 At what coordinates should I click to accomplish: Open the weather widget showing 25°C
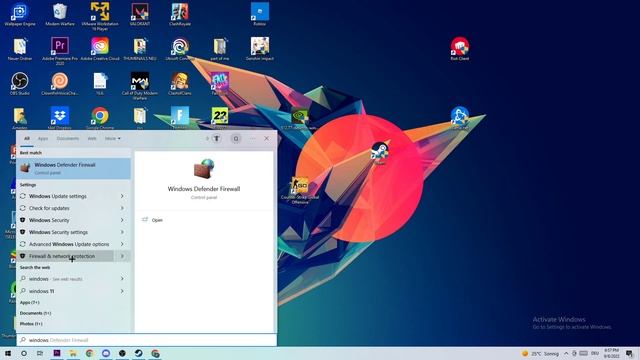(540, 353)
